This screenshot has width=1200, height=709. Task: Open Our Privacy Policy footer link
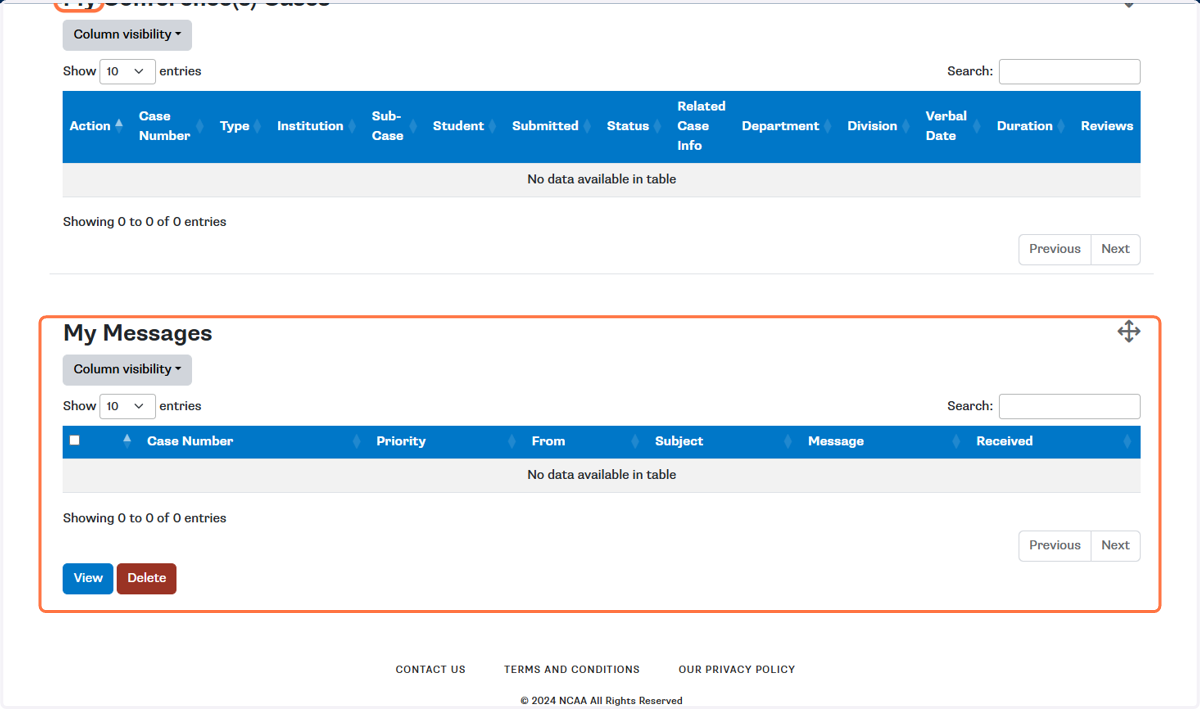point(737,669)
